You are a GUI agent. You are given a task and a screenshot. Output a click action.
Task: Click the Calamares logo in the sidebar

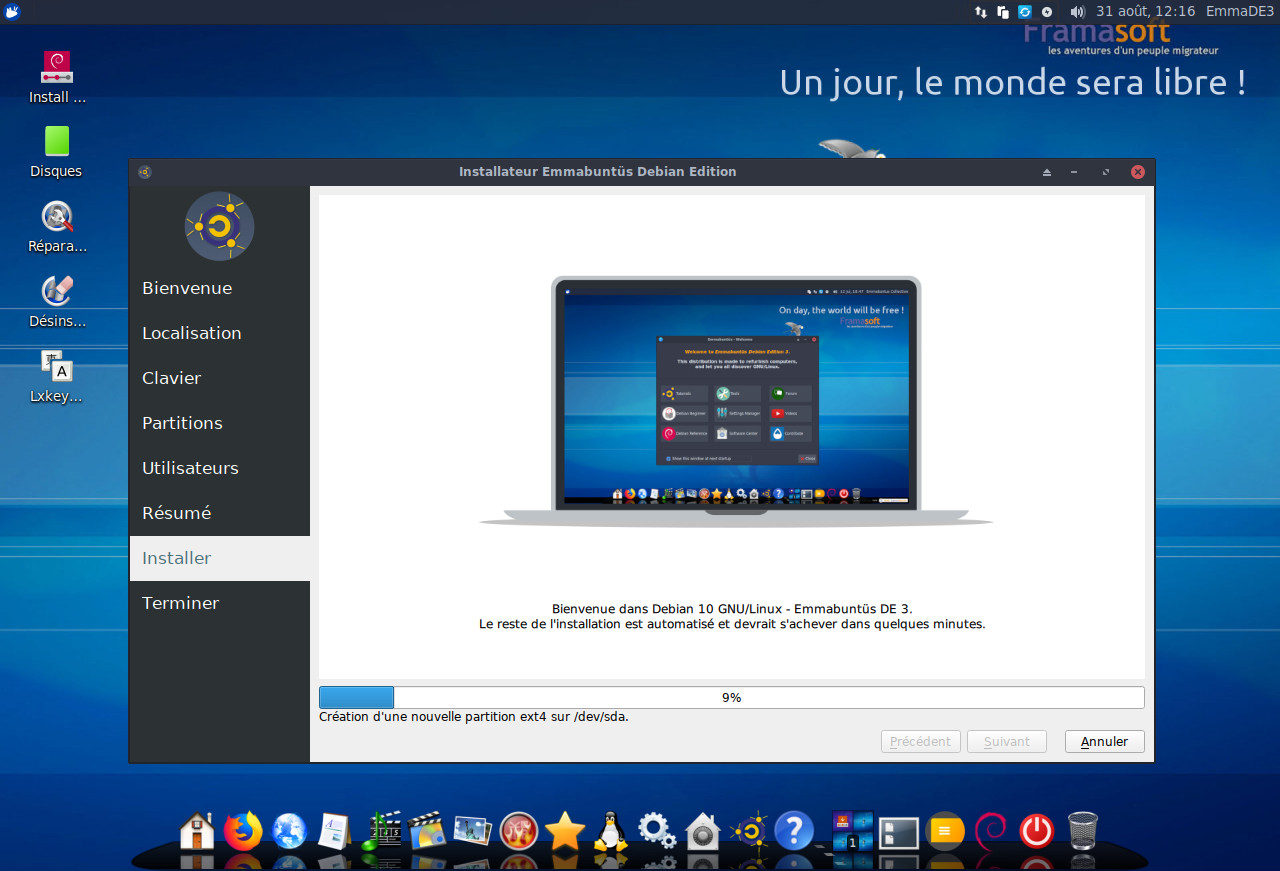pyautogui.click(x=219, y=226)
